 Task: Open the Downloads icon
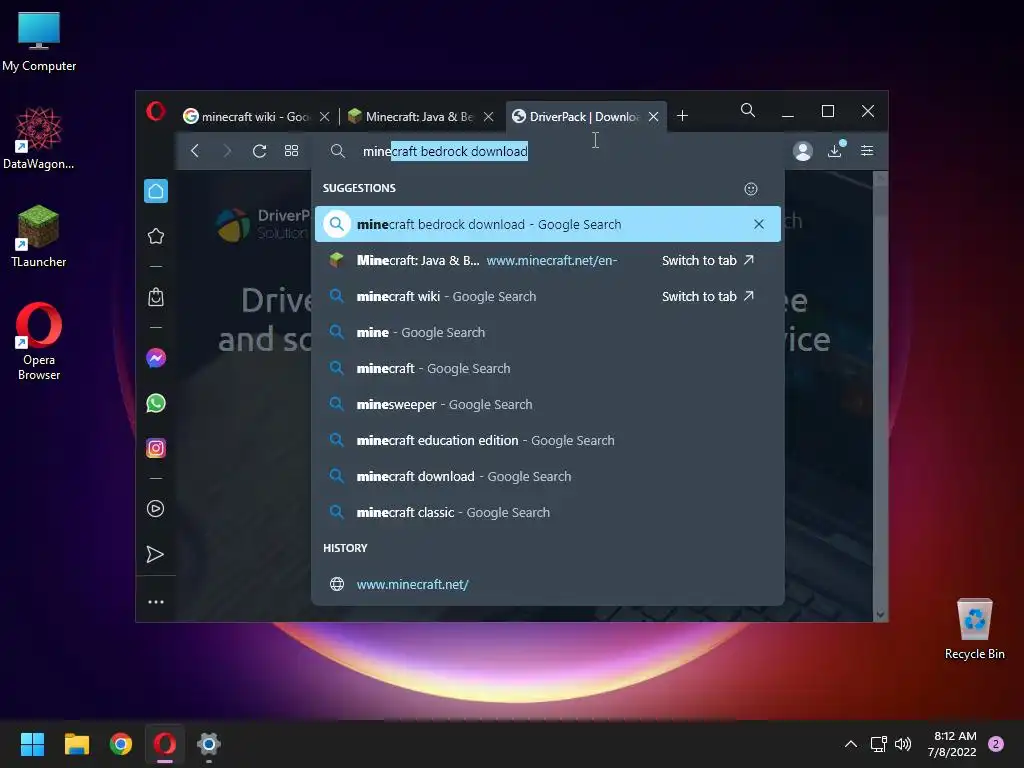coord(835,150)
